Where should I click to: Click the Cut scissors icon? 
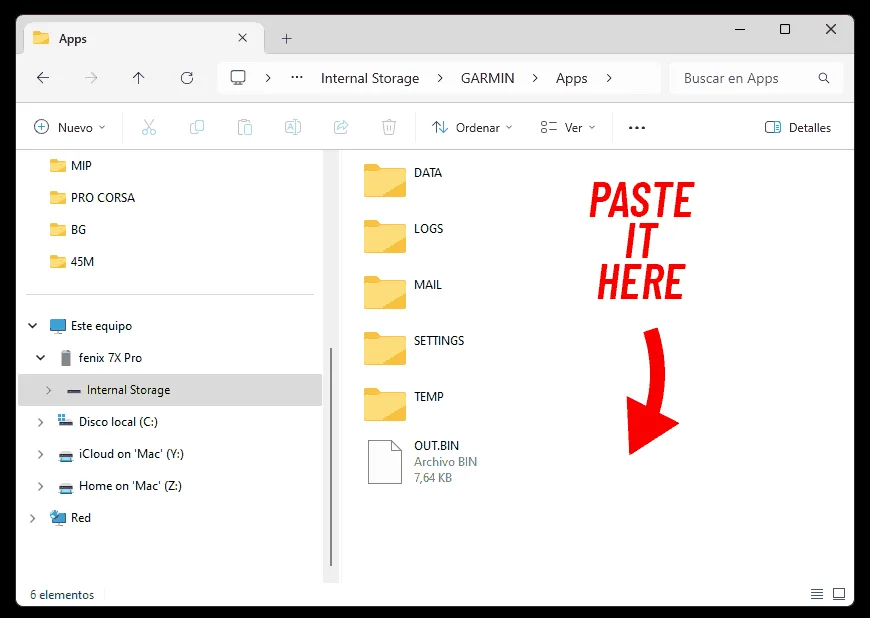tap(149, 127)
